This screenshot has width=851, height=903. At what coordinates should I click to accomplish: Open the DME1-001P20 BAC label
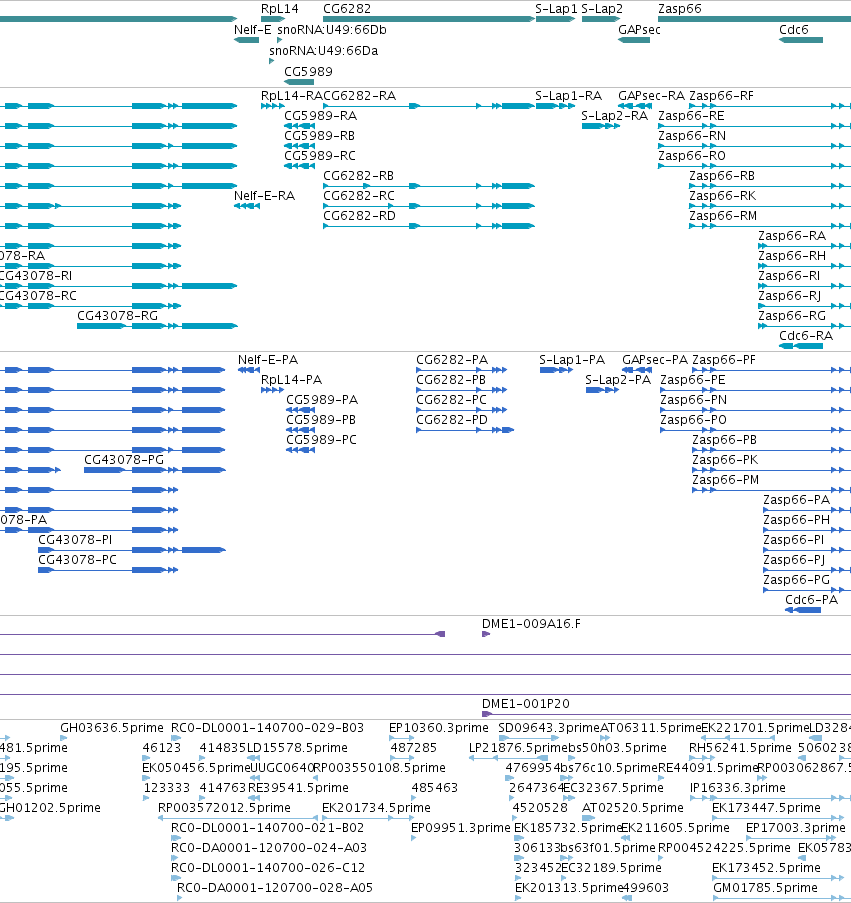pos(526,704)
